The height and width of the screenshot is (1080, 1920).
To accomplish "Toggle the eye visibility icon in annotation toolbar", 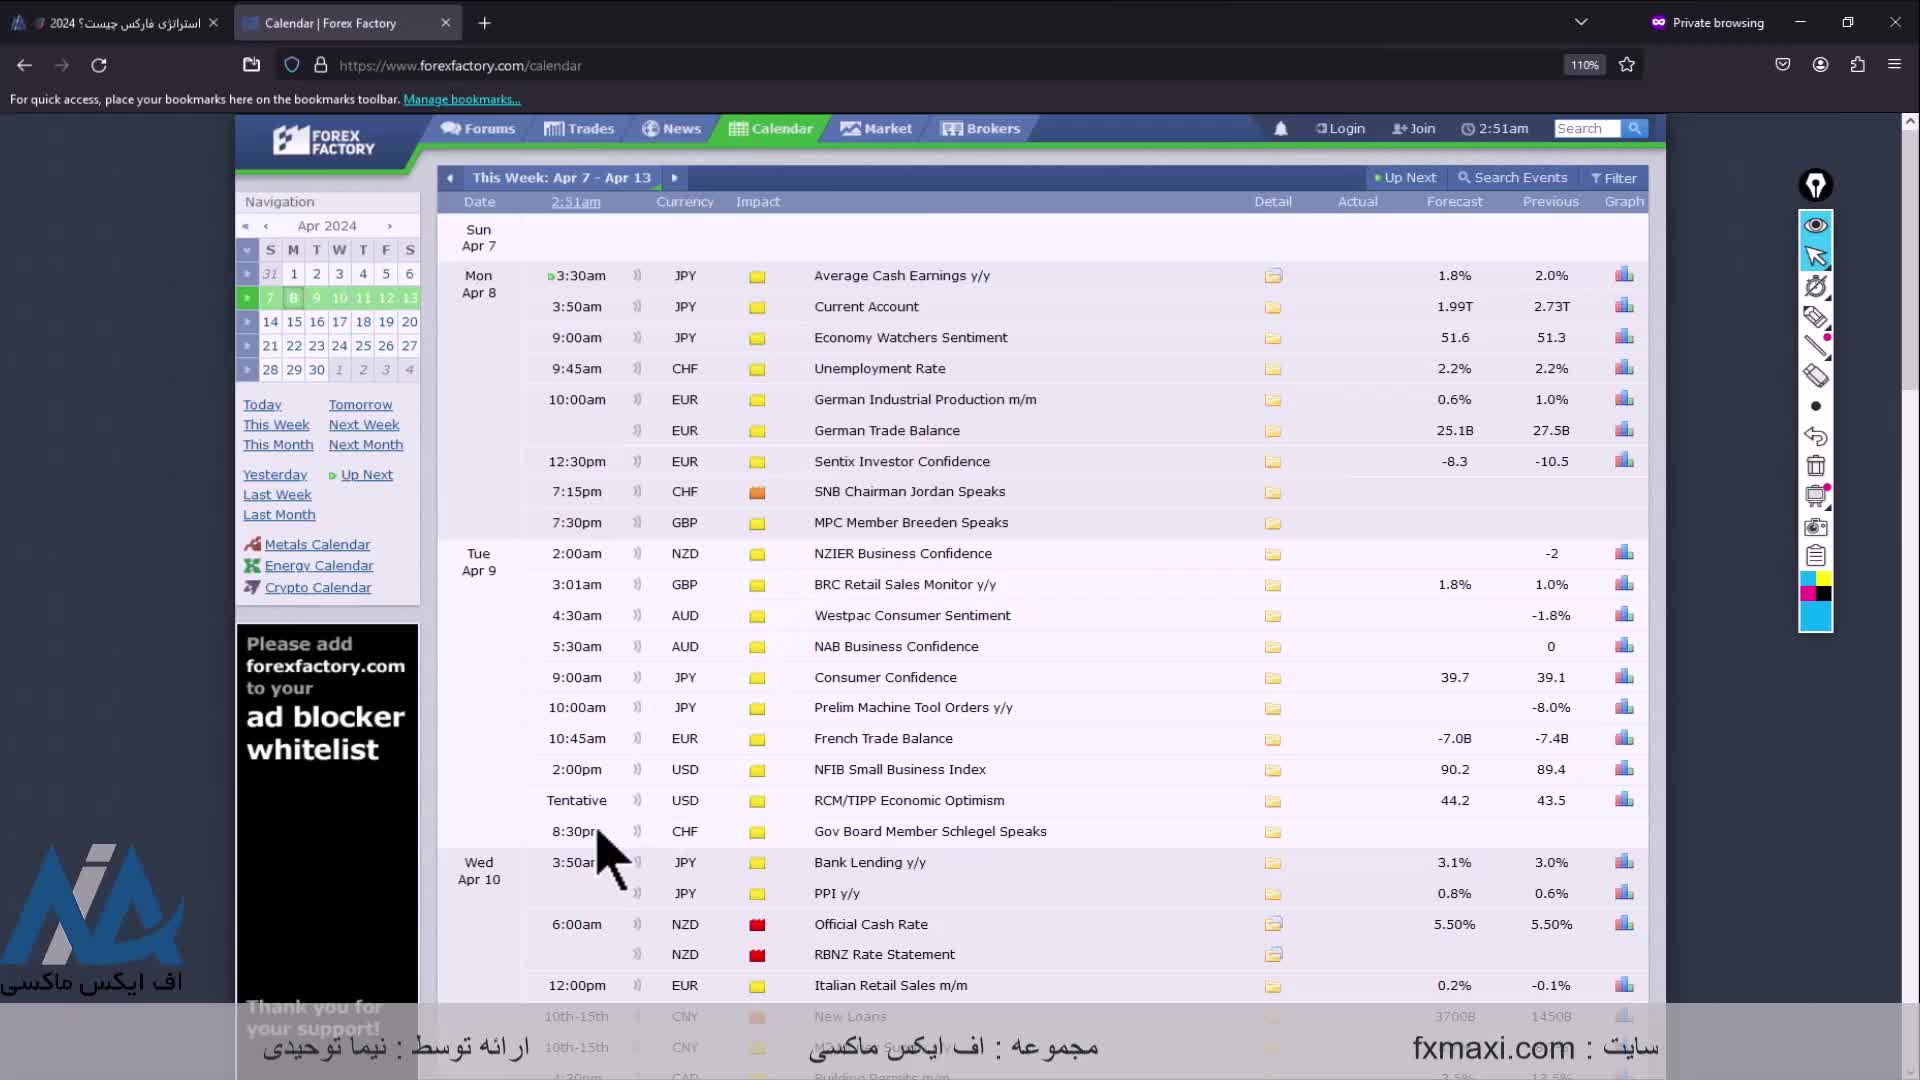I will tap(1815, 225).
